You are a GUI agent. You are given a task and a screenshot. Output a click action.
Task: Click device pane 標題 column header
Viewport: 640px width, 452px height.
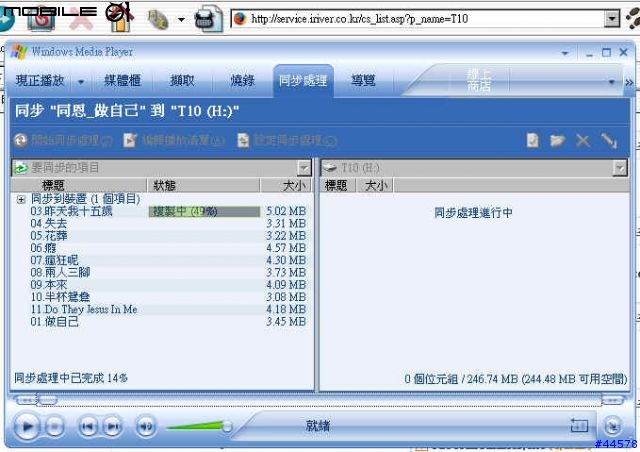tap(337, 185)
